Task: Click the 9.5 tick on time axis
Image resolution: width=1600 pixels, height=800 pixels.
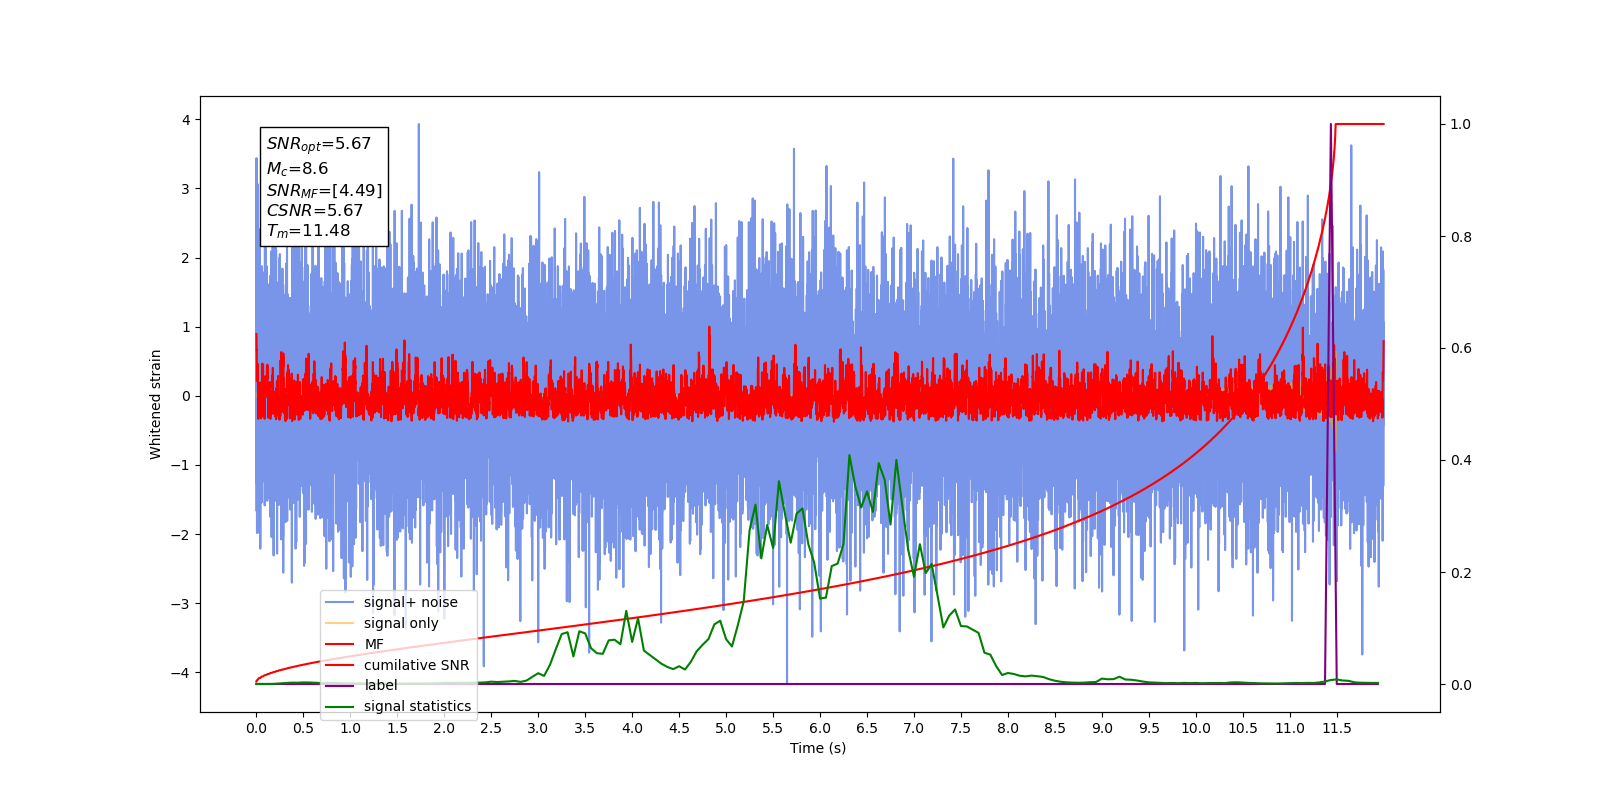Action: (1149, 728)
